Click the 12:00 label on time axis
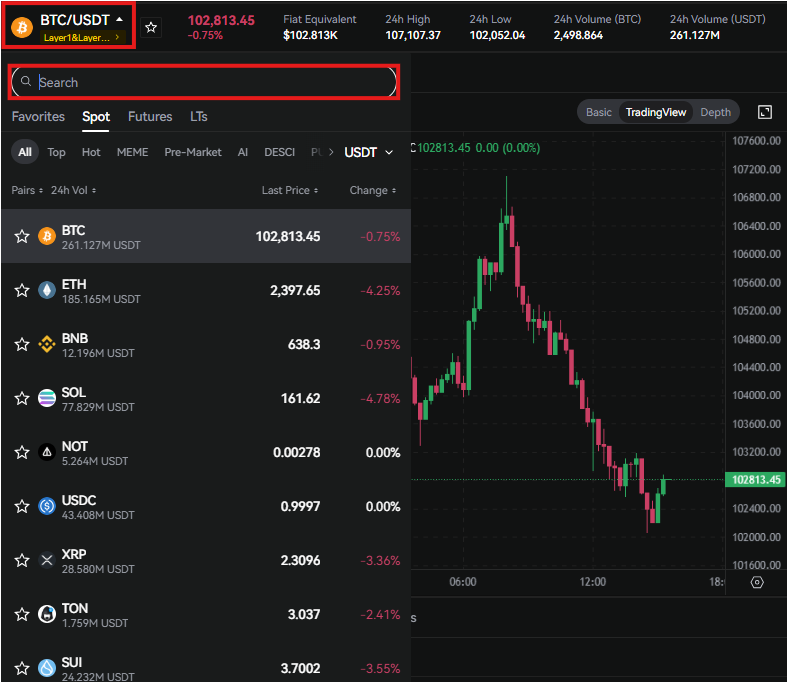 pyautogui.click(x=592, y=582)
